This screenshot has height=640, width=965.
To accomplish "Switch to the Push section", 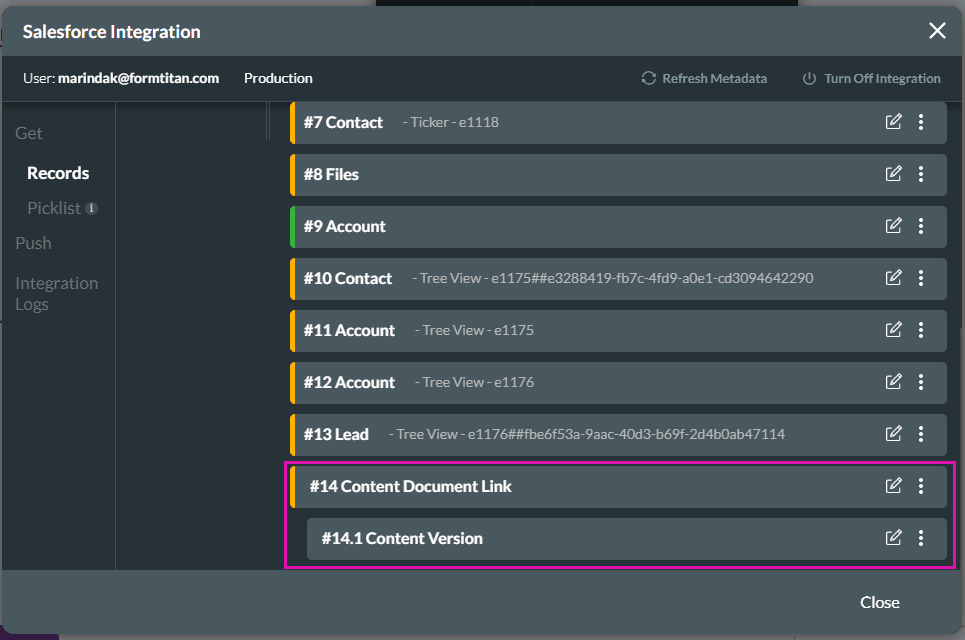I will [33, 243].
